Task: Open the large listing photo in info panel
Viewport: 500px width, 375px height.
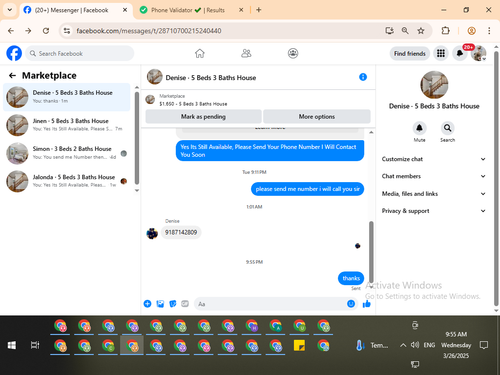Action: point(434,85)
